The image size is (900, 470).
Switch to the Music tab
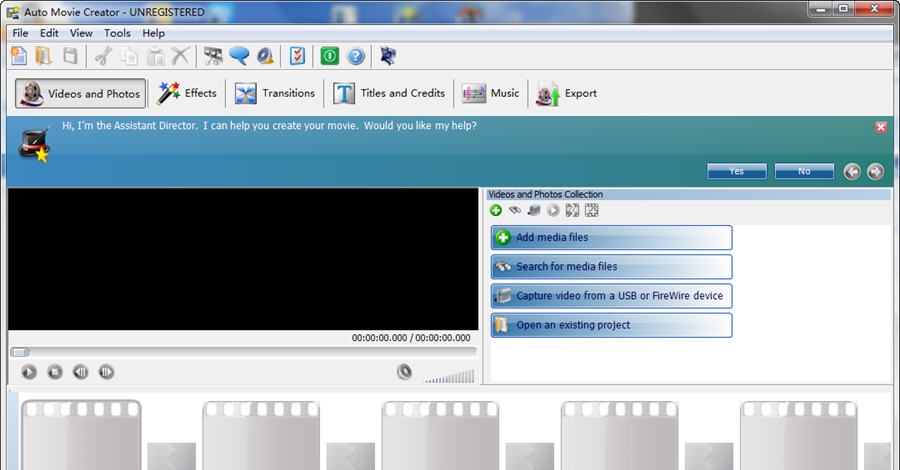coord(491,93)
